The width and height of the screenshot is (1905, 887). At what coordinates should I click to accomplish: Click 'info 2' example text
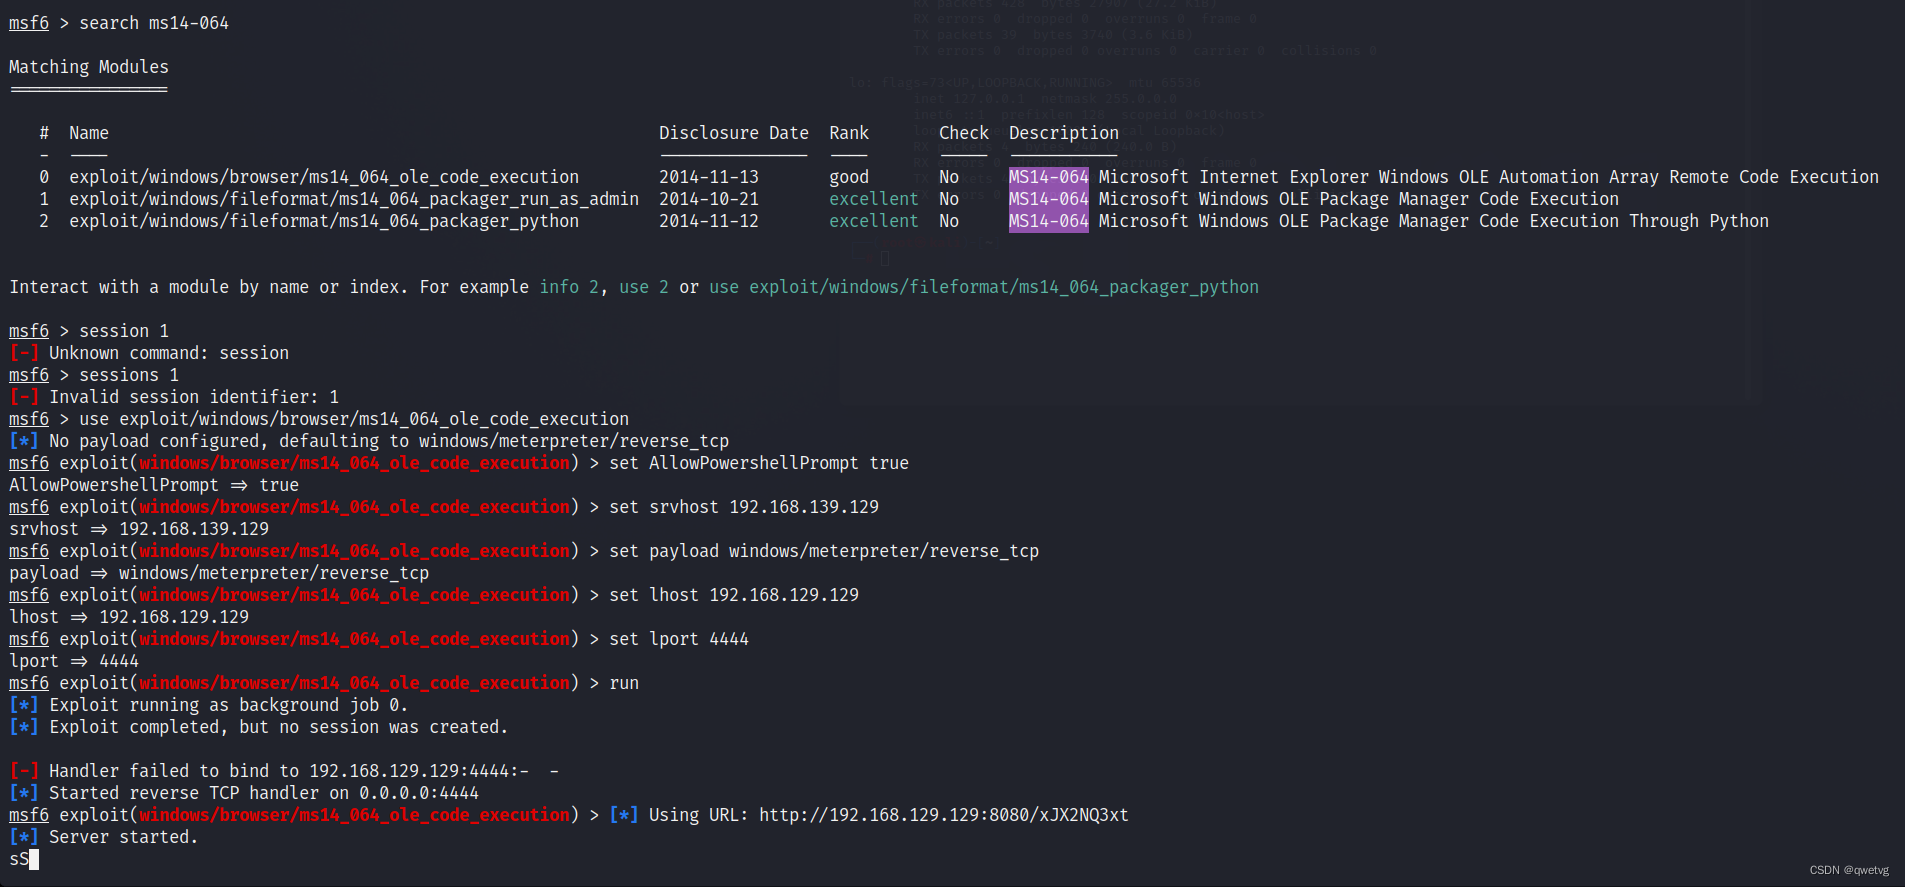(569, 287)
